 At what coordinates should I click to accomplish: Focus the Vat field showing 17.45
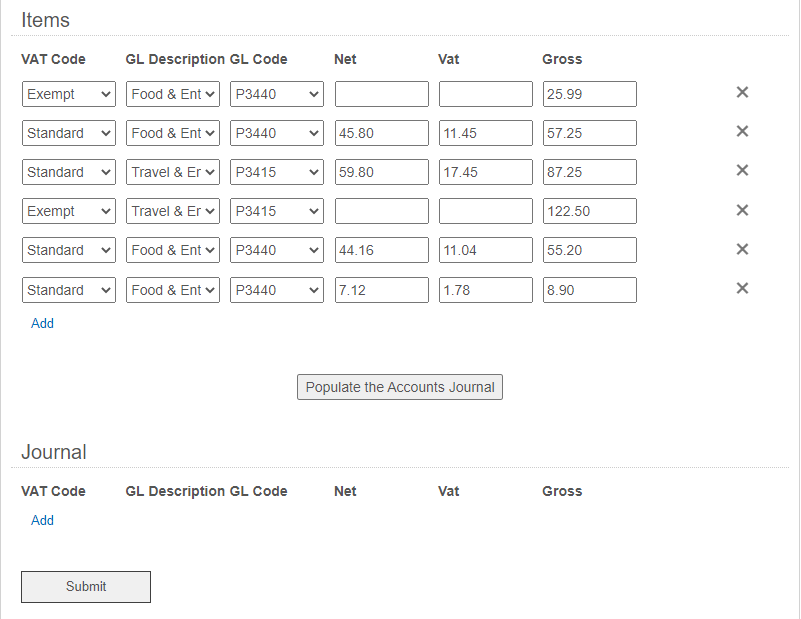[485, 172]
